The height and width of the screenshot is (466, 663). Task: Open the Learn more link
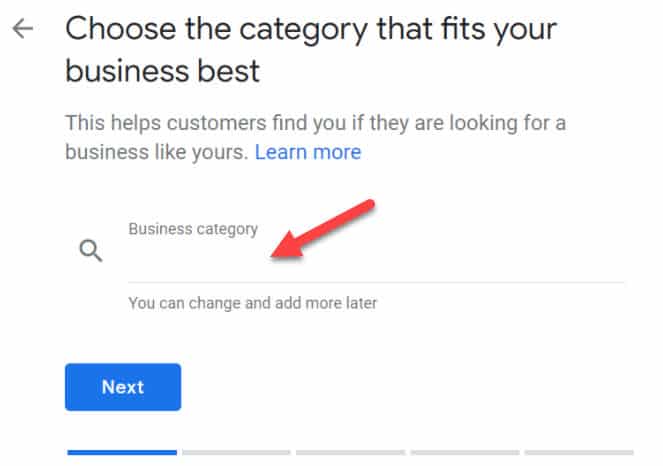point(307,153)
